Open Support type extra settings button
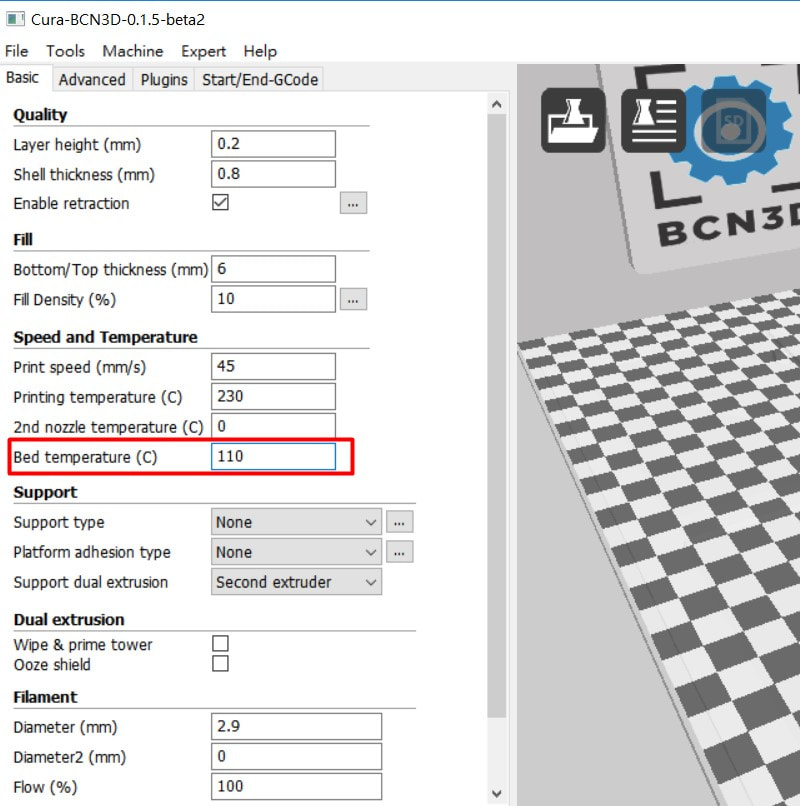Image resolution: width=800 pixels, height=806 pixels. click(x=400, y=522)
